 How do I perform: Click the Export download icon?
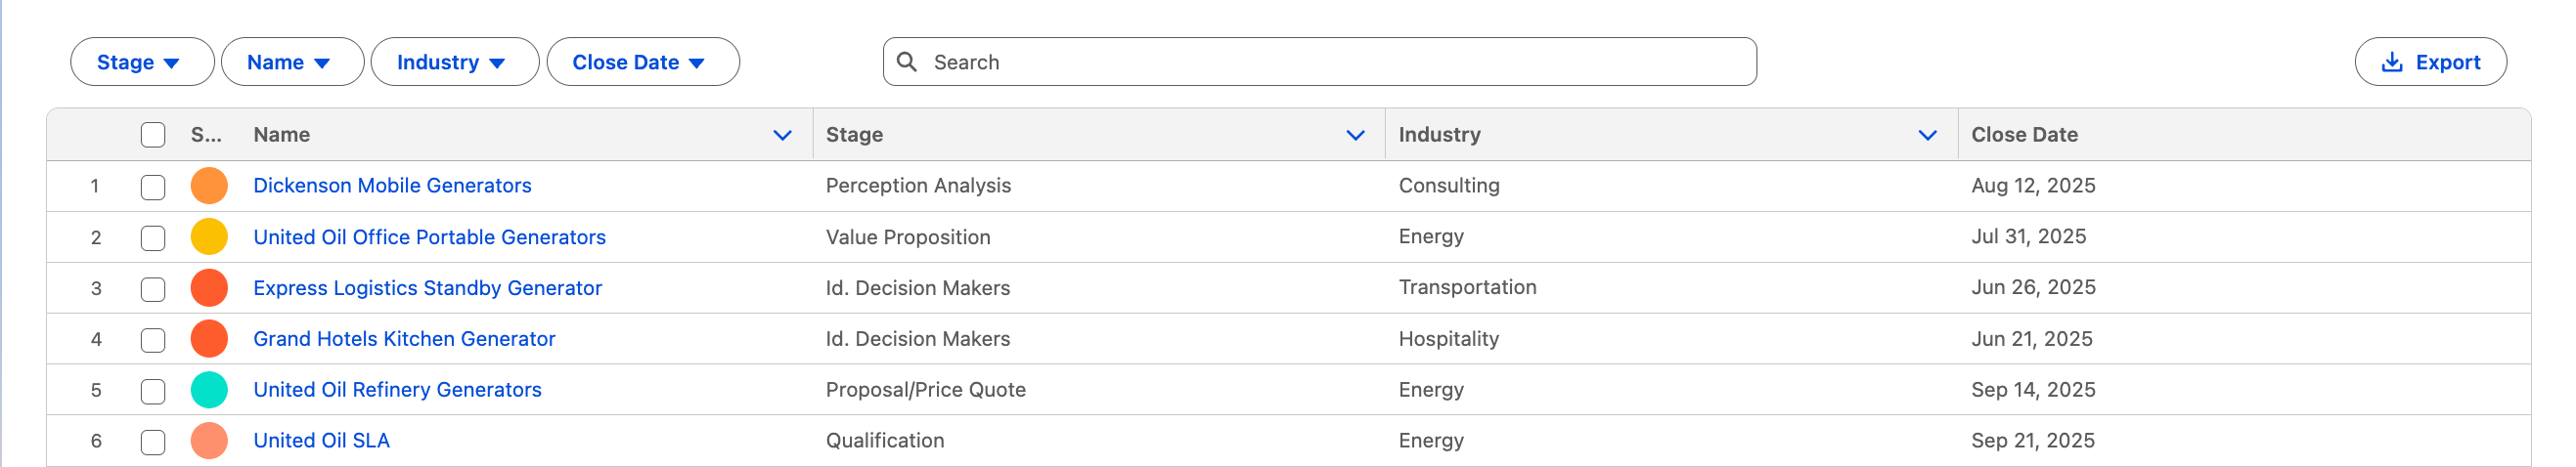(x=2391, y=62)
